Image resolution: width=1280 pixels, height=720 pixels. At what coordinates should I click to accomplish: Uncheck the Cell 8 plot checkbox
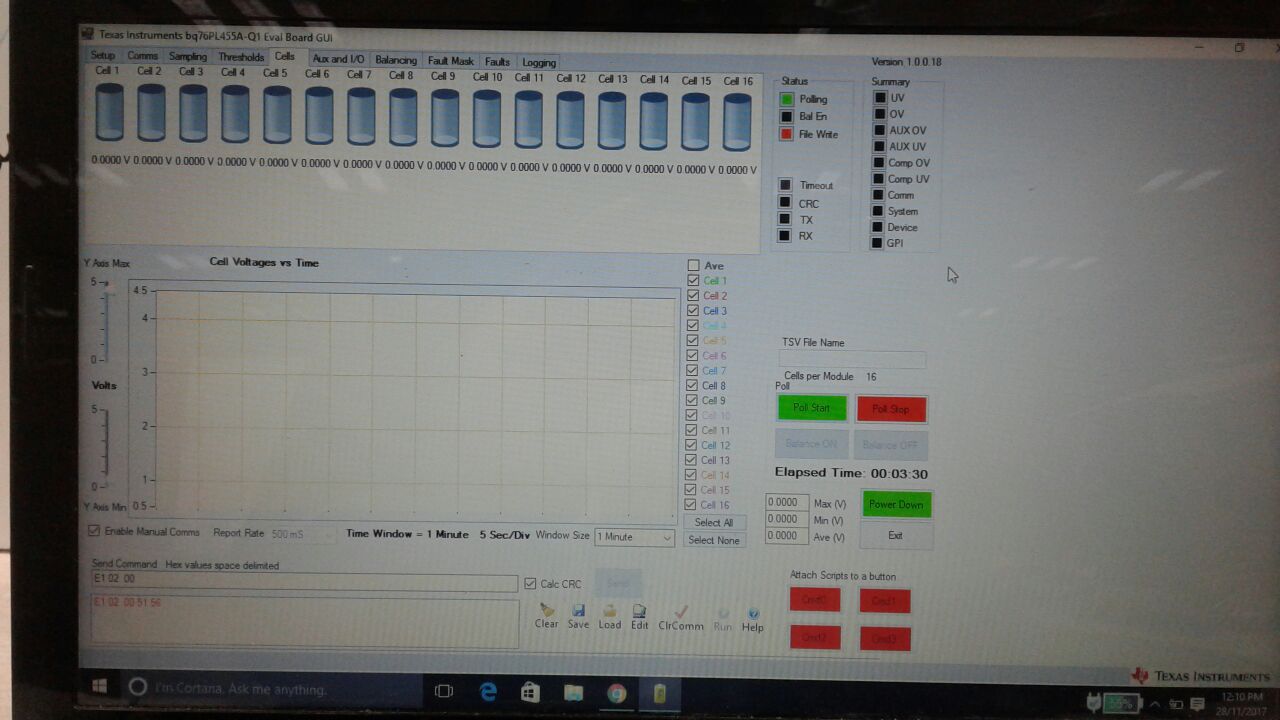(x=692, y=386)
